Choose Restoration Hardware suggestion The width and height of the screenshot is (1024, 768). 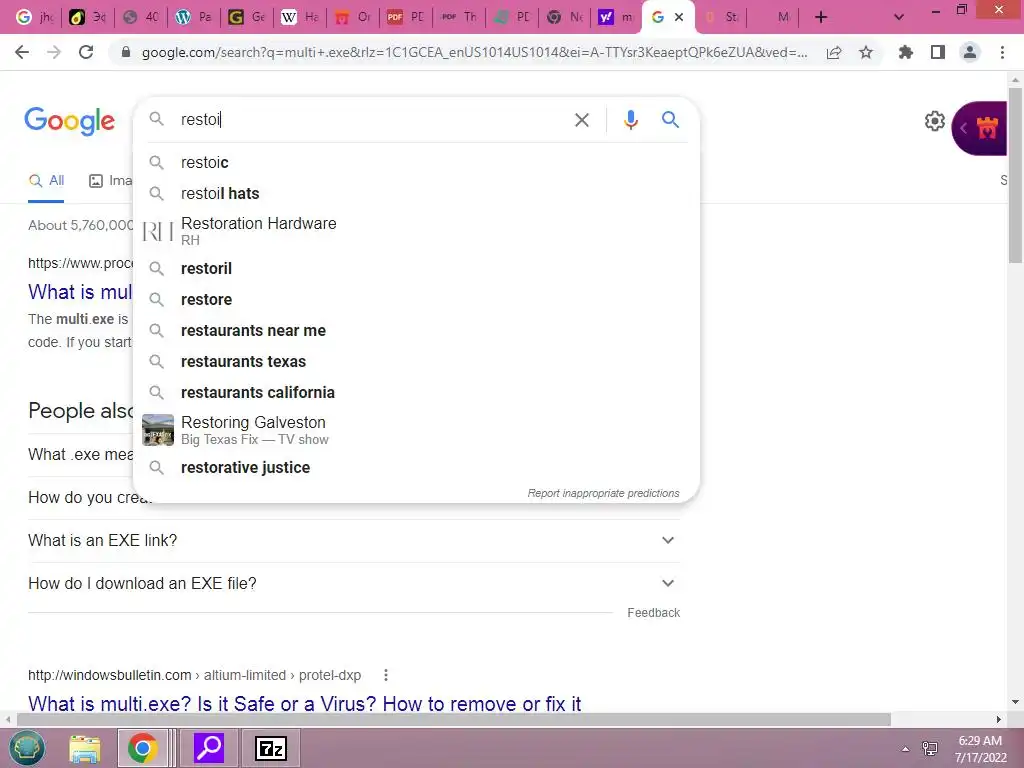coord(416,231)
